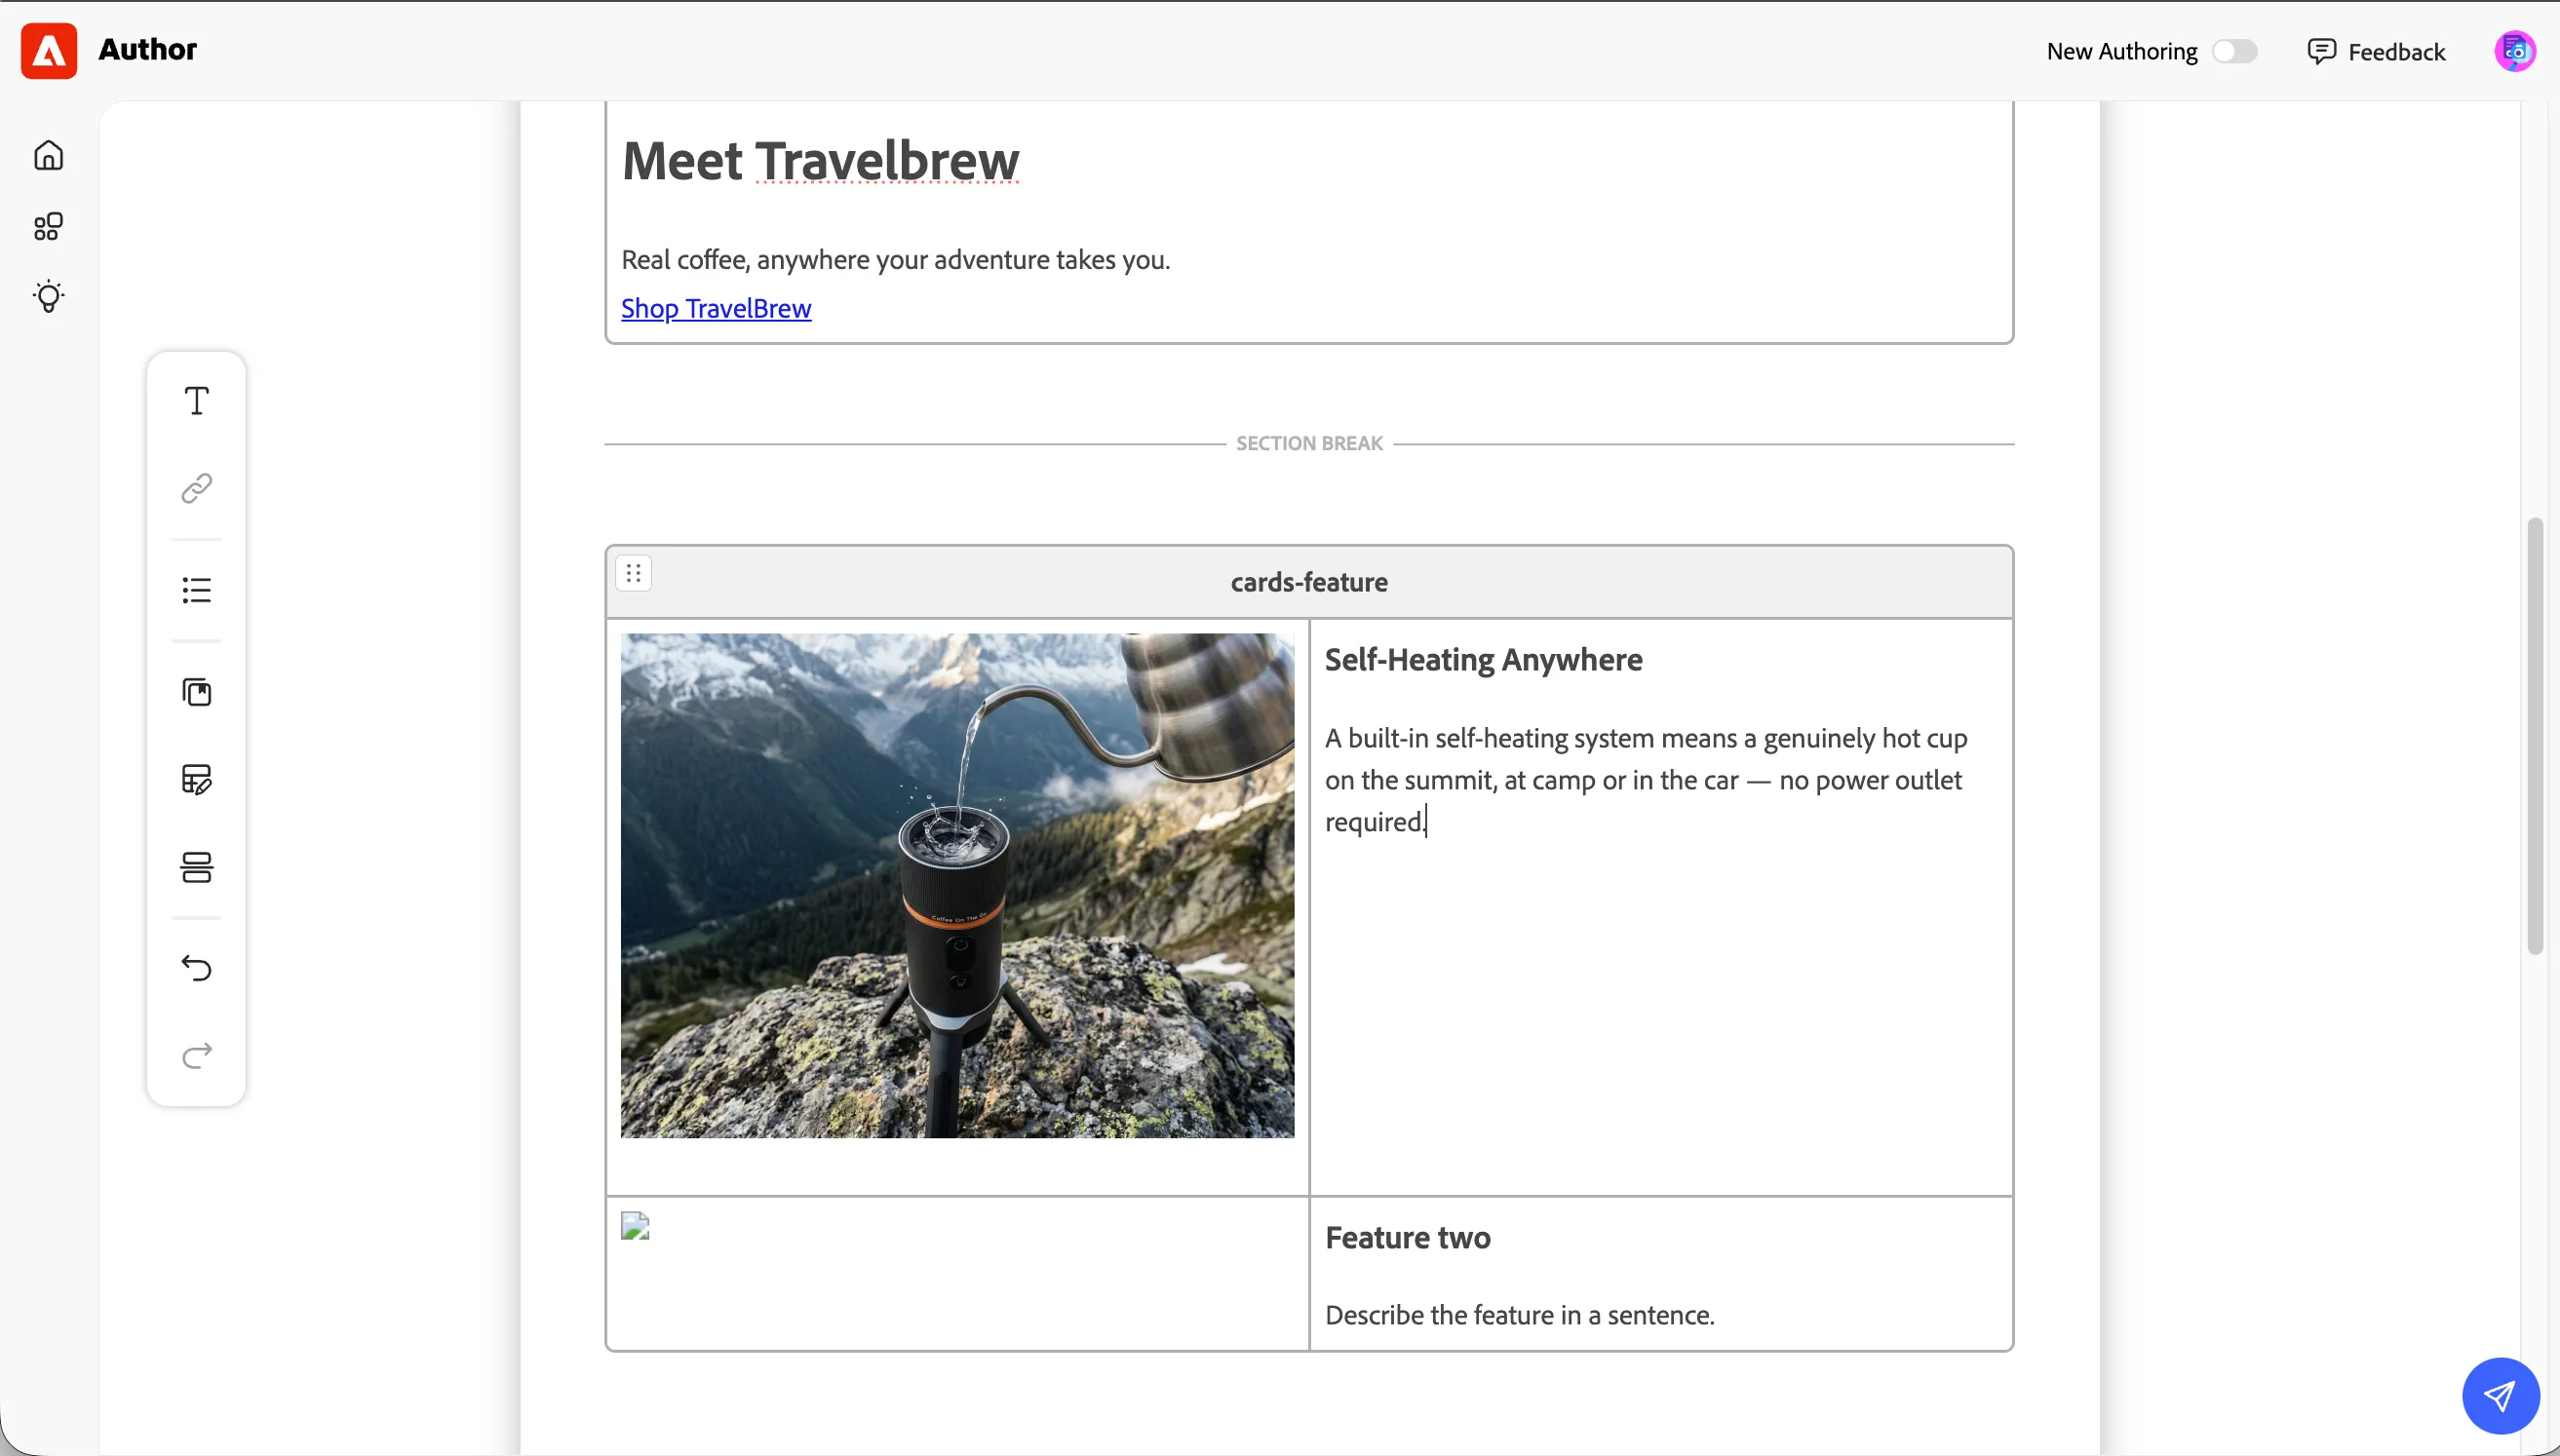This screenshot has height=1456, width=2560.
Task: Click the Meet Travelbrew heading
Action: click(x=821, y=160)
